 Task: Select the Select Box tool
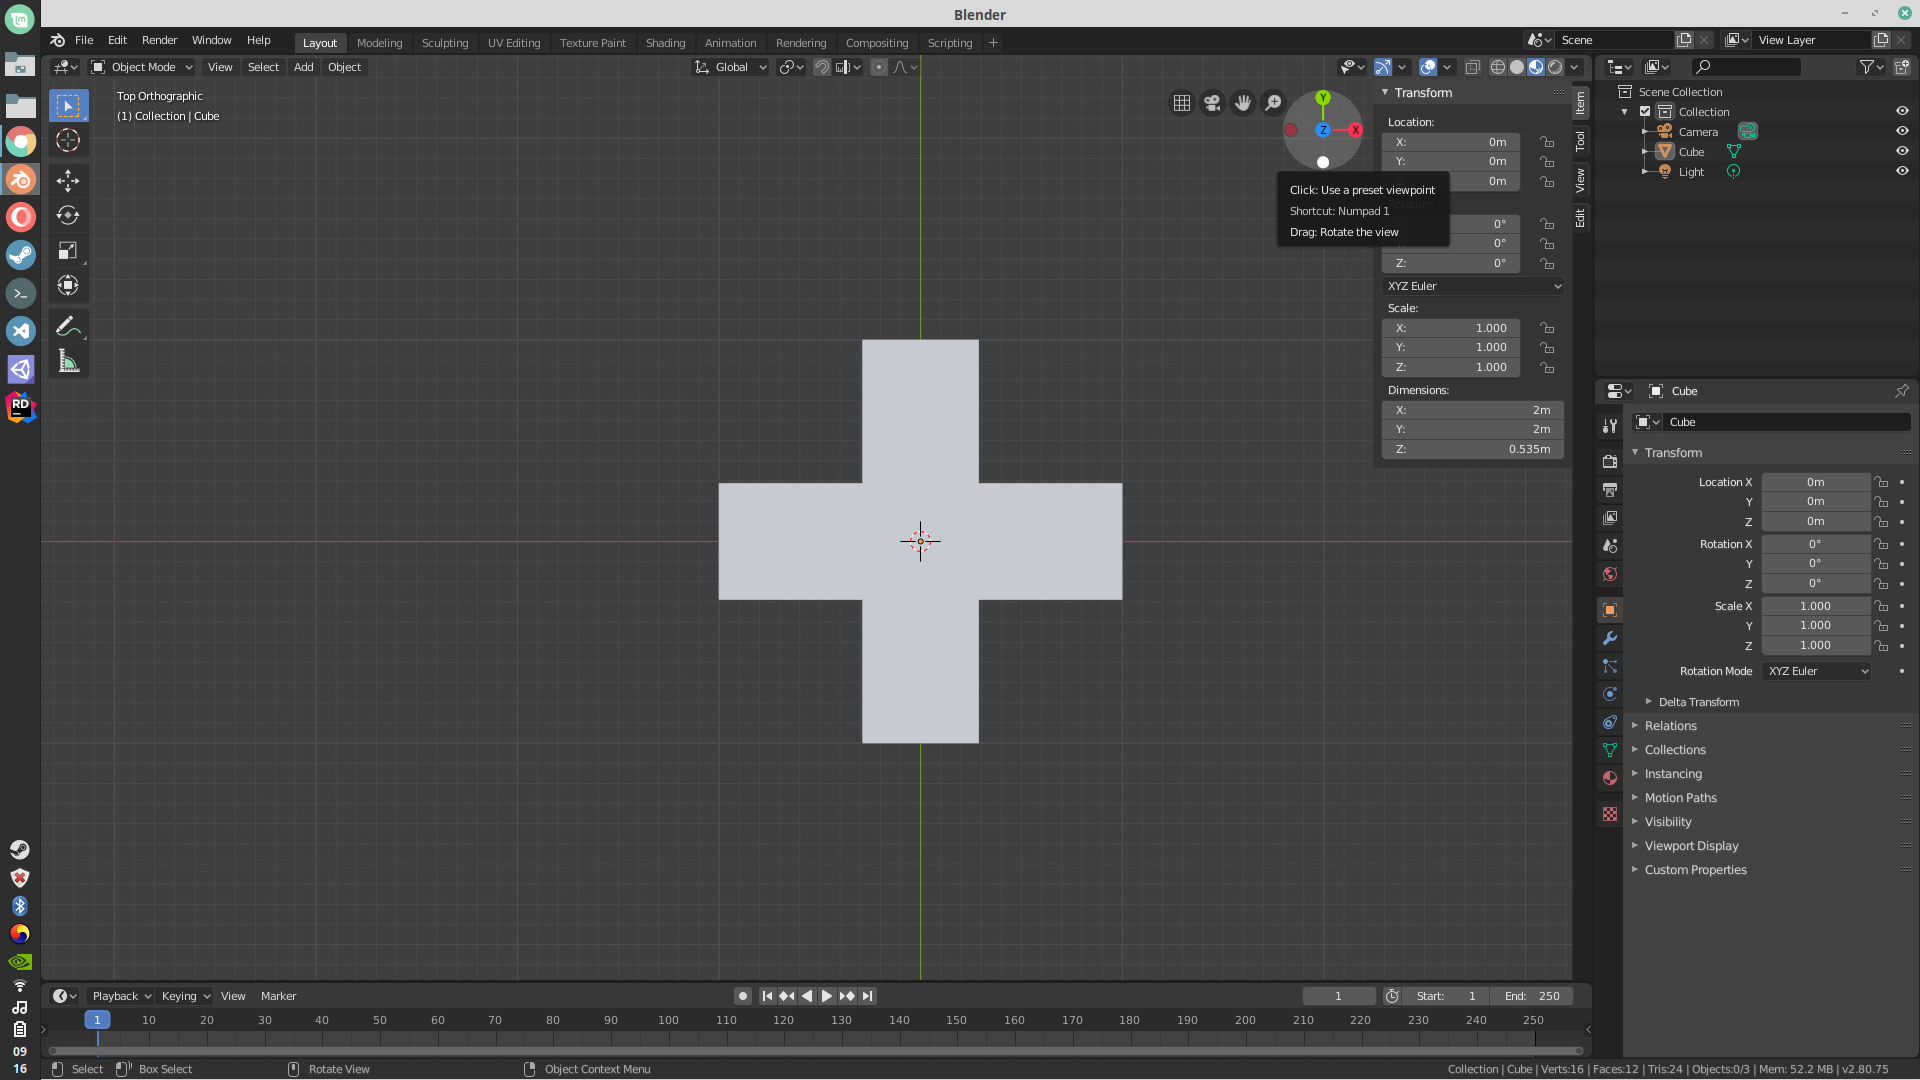click(x=68, y=106)
